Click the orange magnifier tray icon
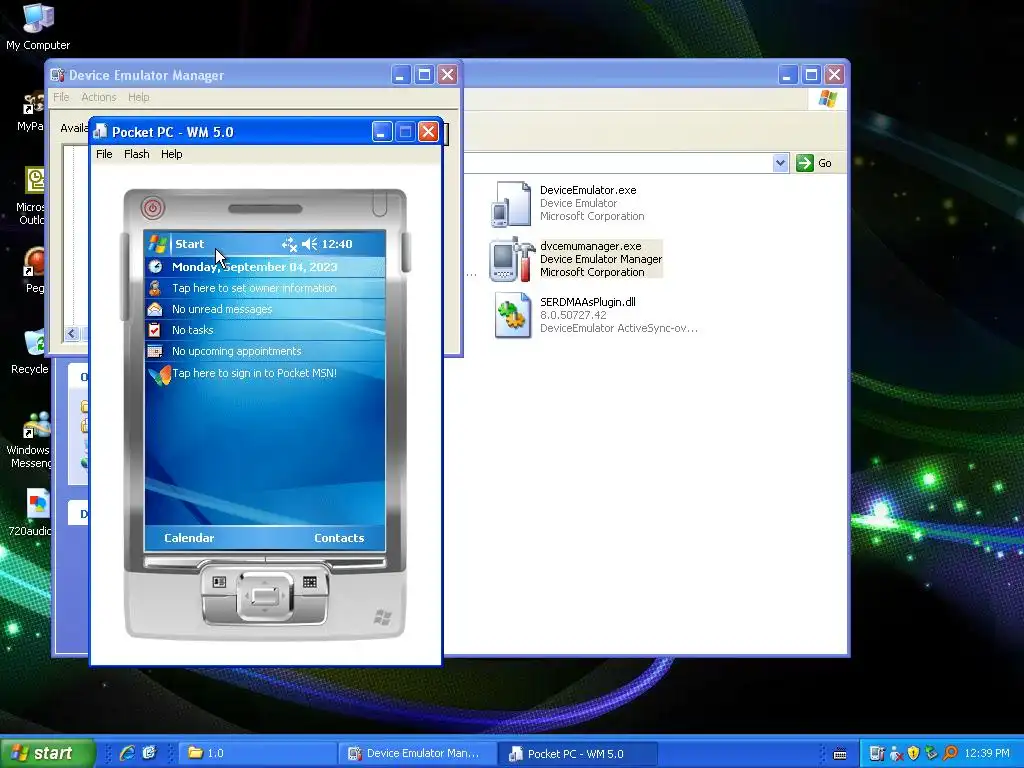 pos(950,754)
